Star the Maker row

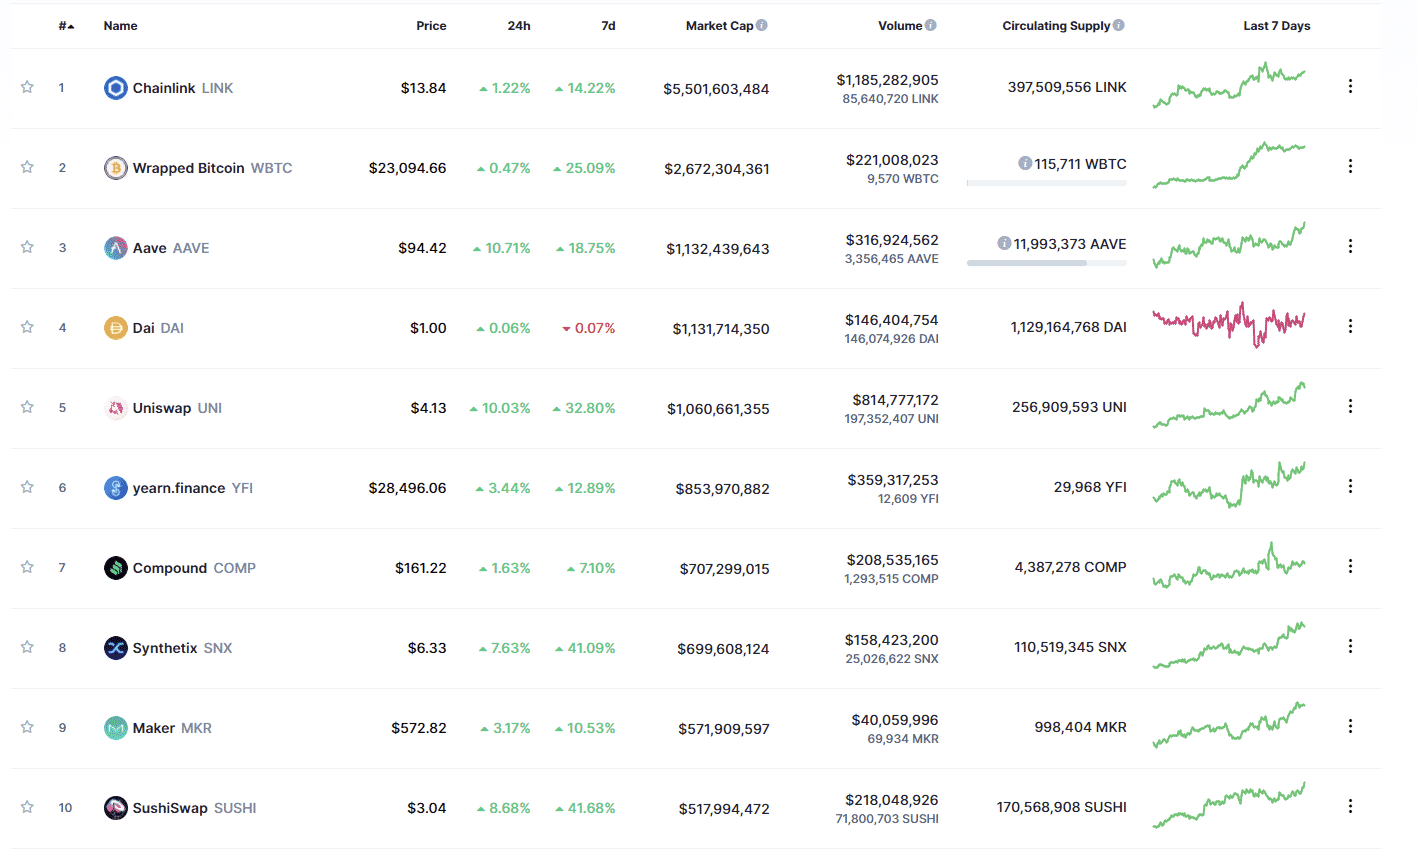point(27,727)
